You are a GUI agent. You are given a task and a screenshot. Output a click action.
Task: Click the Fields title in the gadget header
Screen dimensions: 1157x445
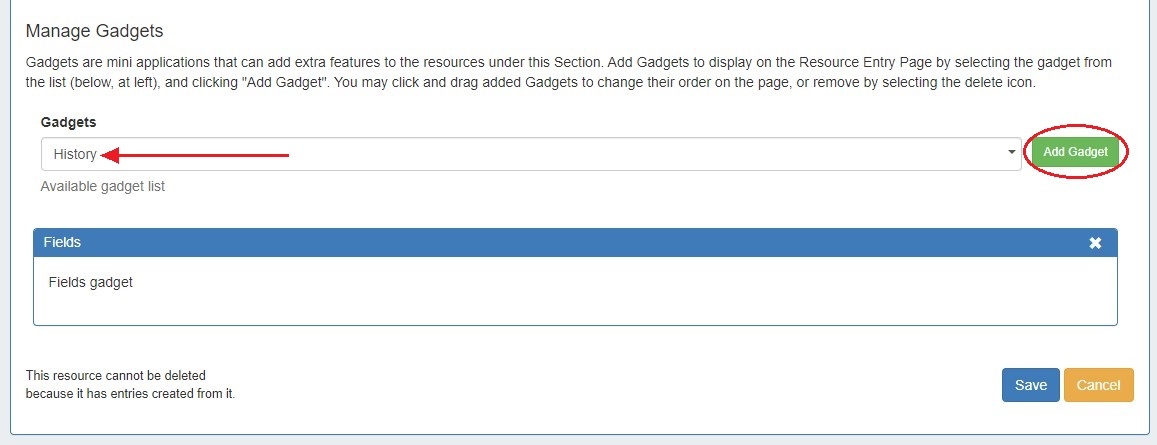62,242
